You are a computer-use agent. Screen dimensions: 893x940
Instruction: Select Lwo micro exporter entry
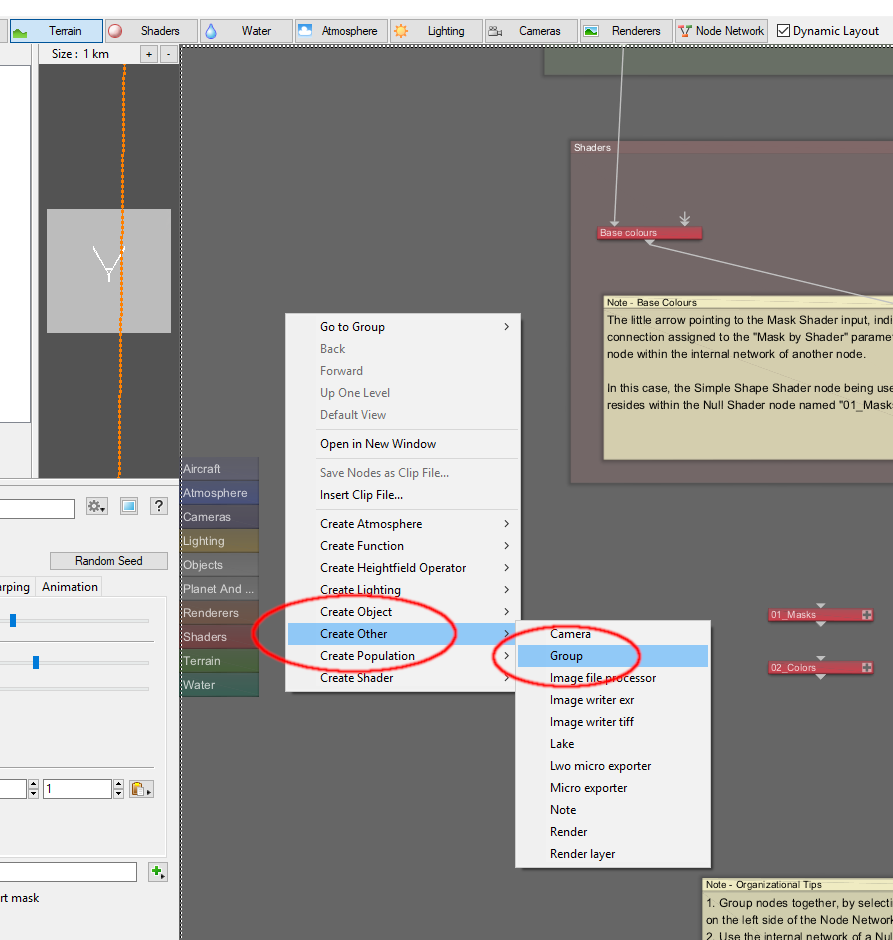[x=613, y=766]
